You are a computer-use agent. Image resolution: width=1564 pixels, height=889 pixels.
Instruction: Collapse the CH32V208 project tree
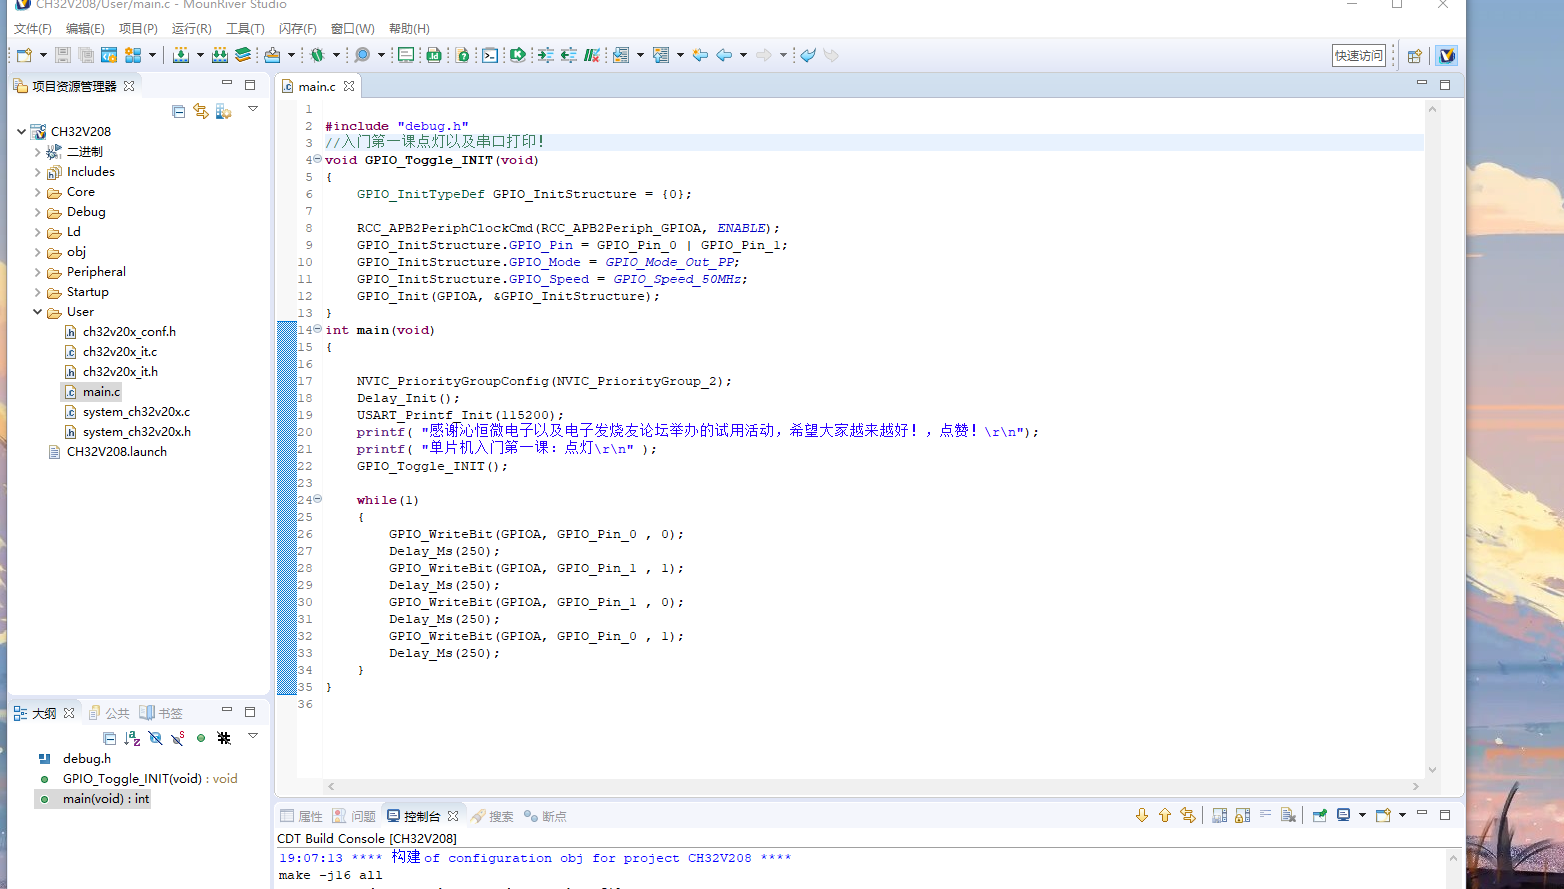pyautogui.click(x=22, y=131)
